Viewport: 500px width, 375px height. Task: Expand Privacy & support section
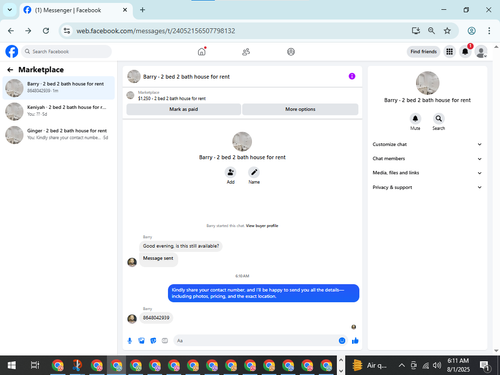click(427, 187)
